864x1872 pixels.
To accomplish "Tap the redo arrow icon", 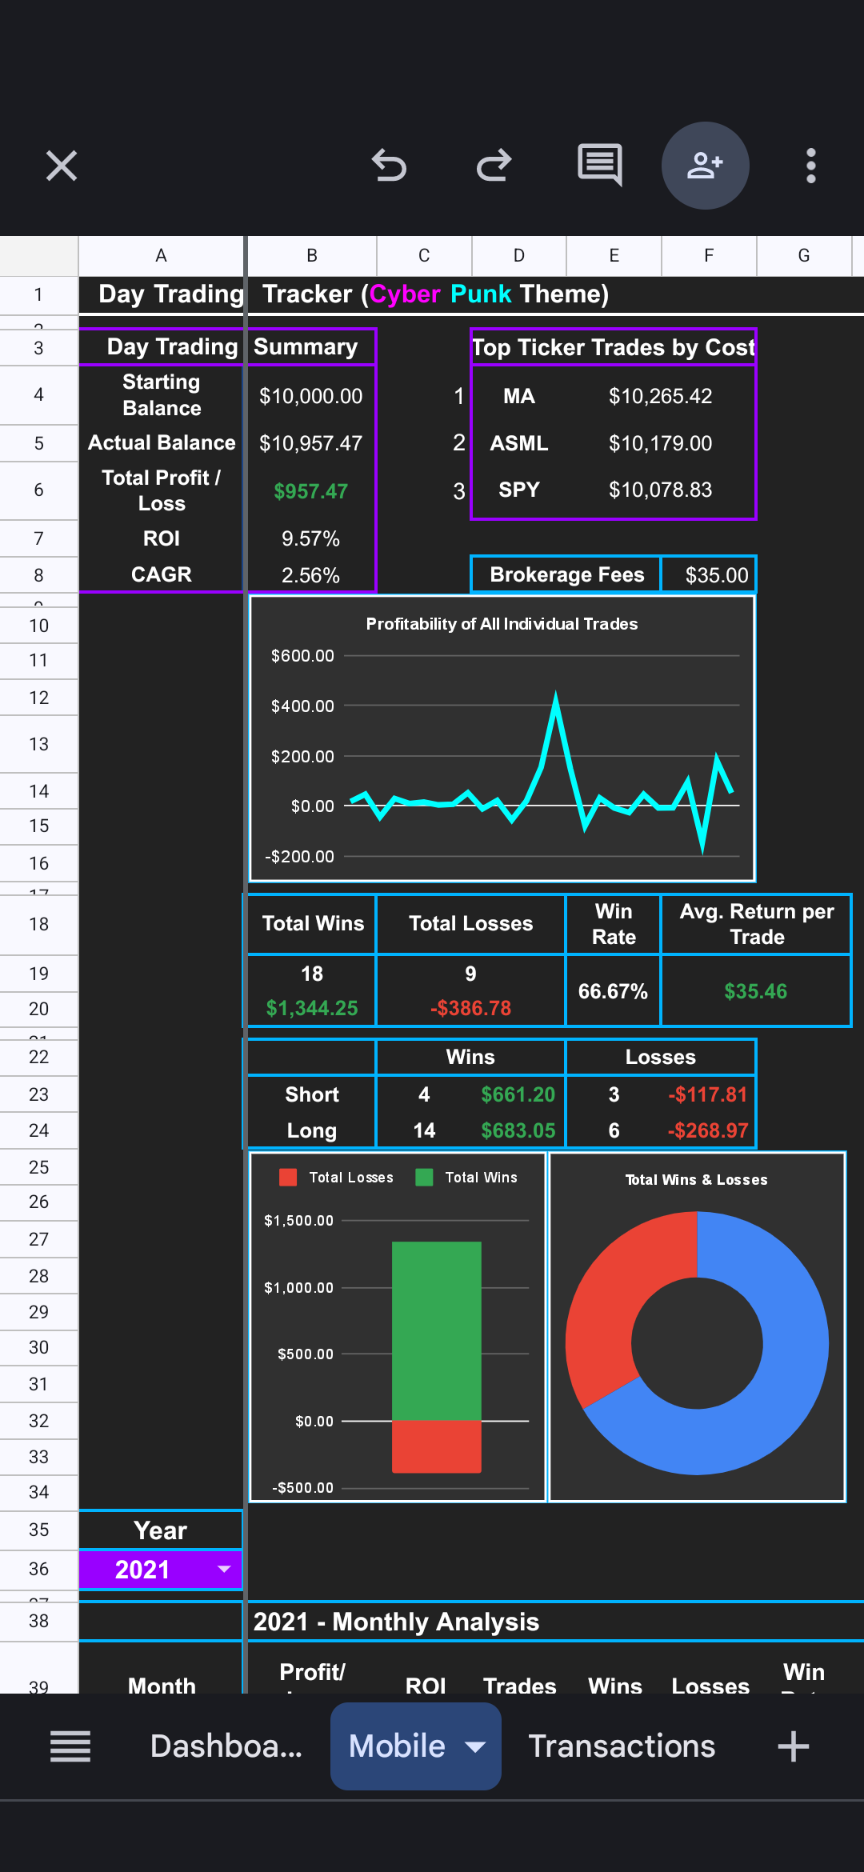I will [494, 166].
